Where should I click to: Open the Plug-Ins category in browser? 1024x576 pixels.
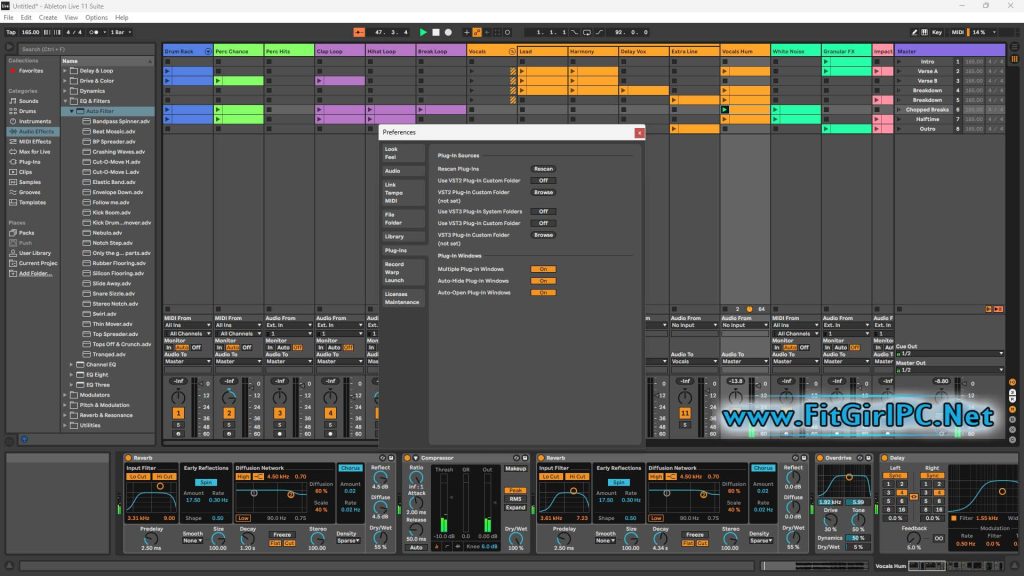click(x=30, y=161)
